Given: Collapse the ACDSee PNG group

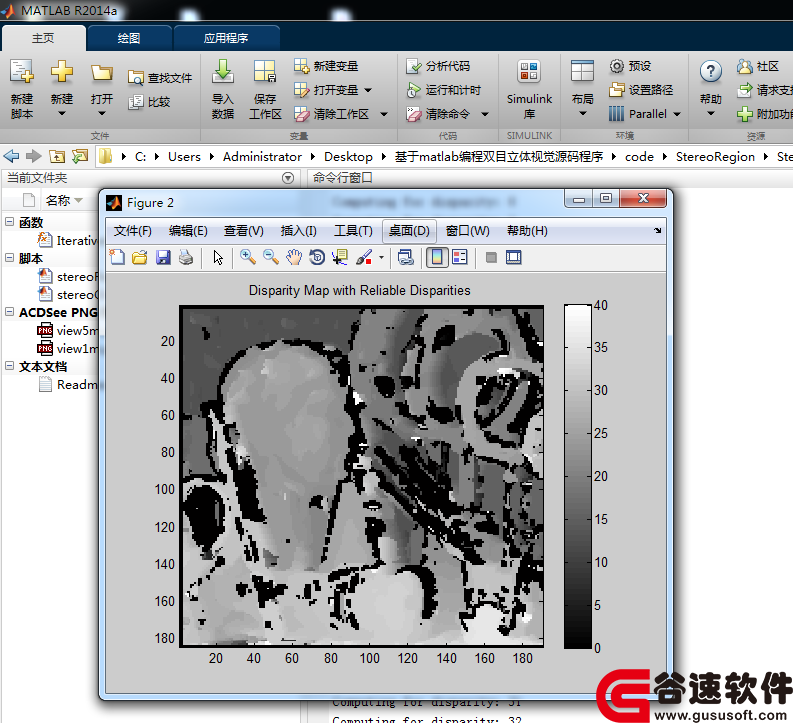Looking at the screenshot, I should click(x=9, y=311).
